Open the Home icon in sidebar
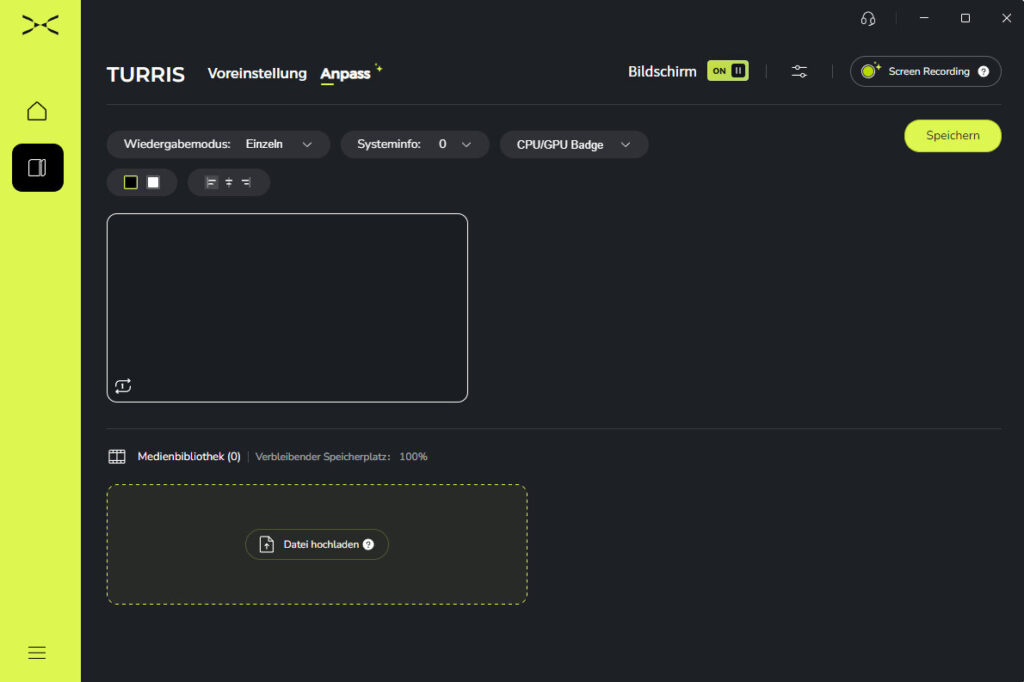This screenshot has height=682, width=1024. pyautogui.click(x=37, y=111)
